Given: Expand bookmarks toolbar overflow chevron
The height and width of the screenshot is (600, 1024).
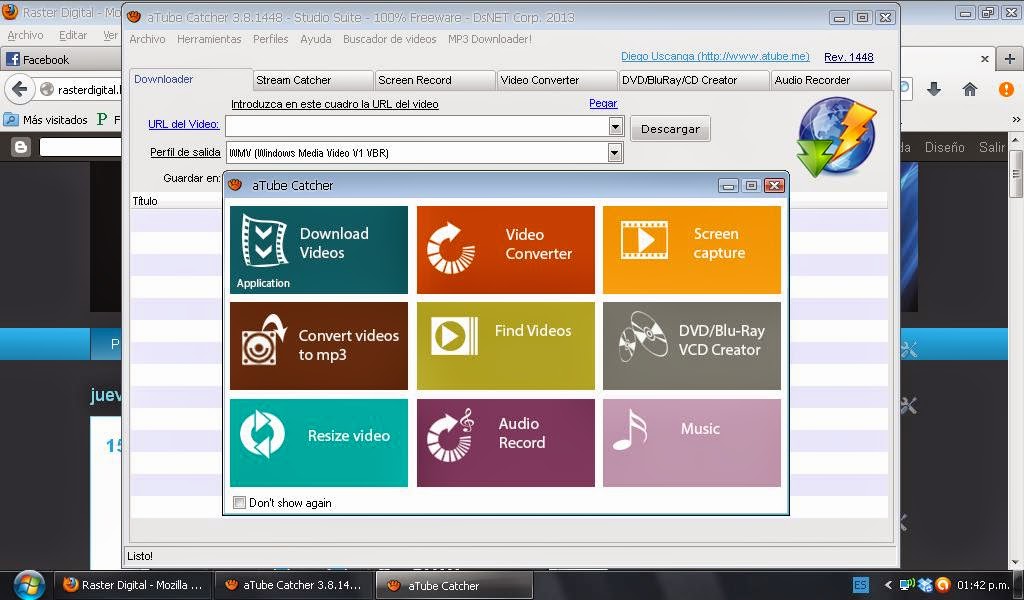Looking at the screenshot, I should click(x=1016, y=119).
